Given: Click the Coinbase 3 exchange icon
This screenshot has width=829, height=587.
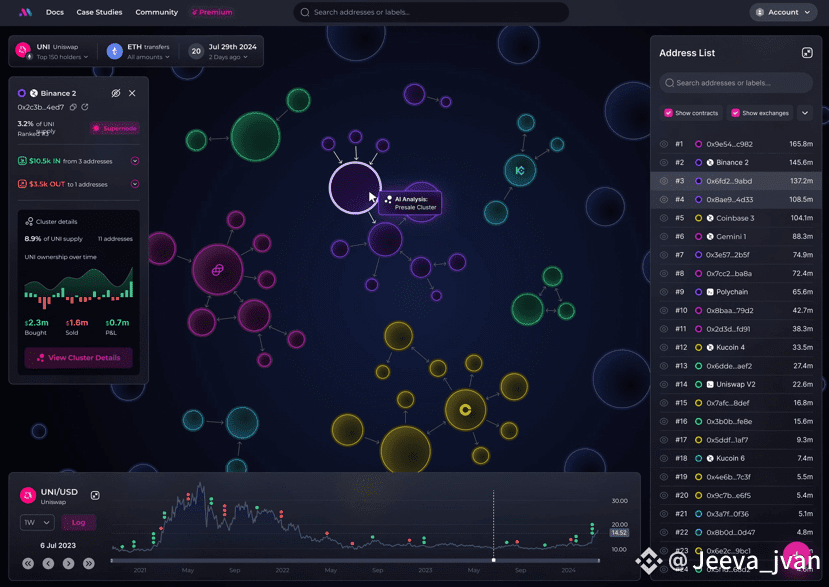Looking at the screenshot, I should click(x=710, y=218).
